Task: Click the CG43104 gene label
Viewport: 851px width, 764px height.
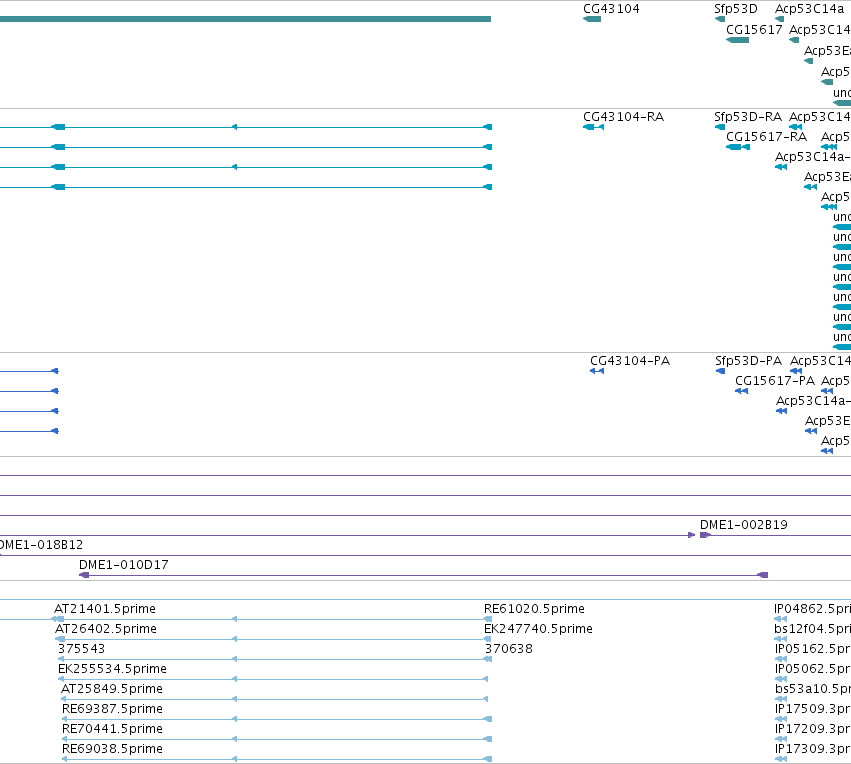Action: click(x=611, y=9)
